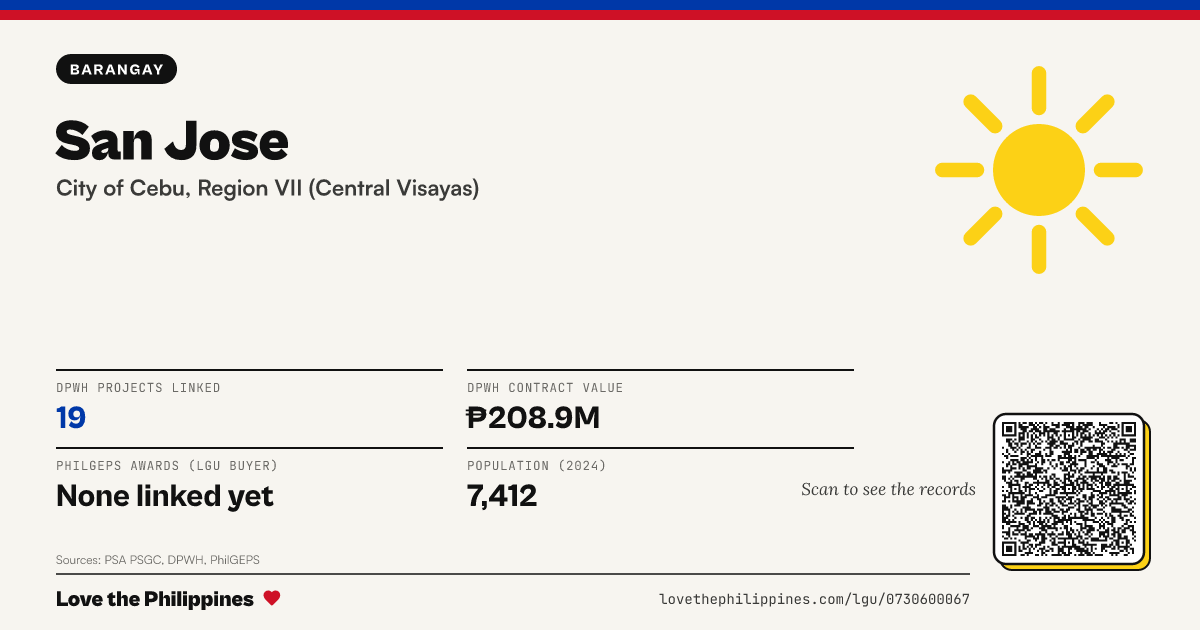Click the San Jose heading
The image size is (1200, 630).
[x=172, y=141]
